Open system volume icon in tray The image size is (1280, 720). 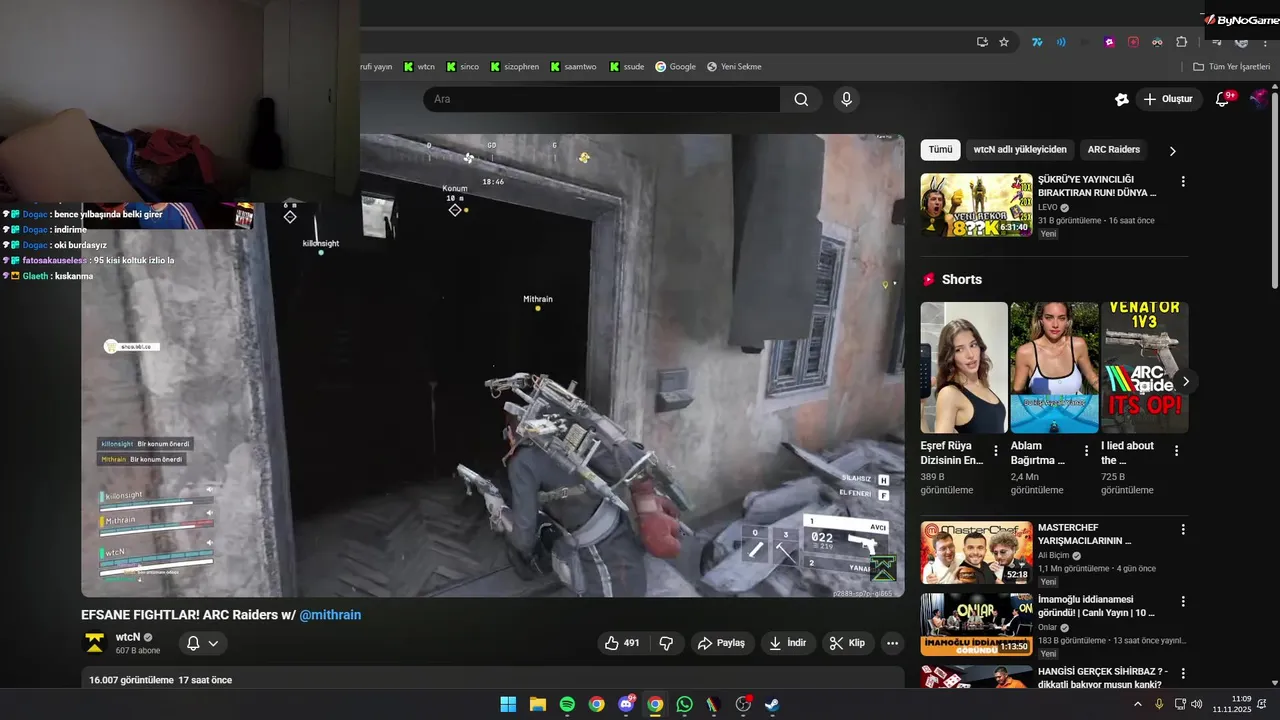(1197, 704)
